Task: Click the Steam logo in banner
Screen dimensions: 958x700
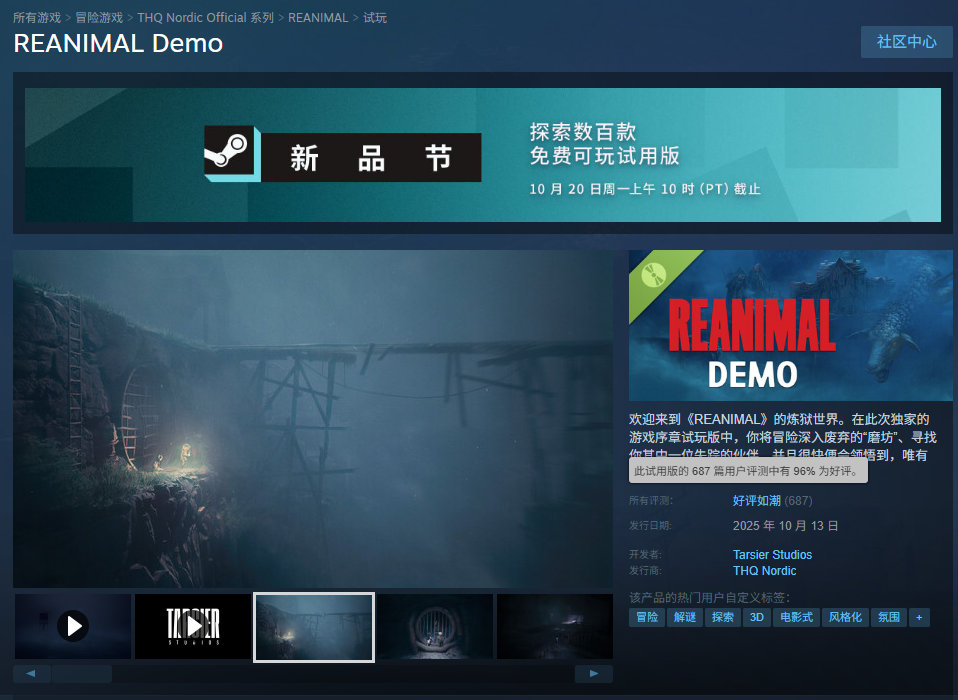Action: coord(230,152)
